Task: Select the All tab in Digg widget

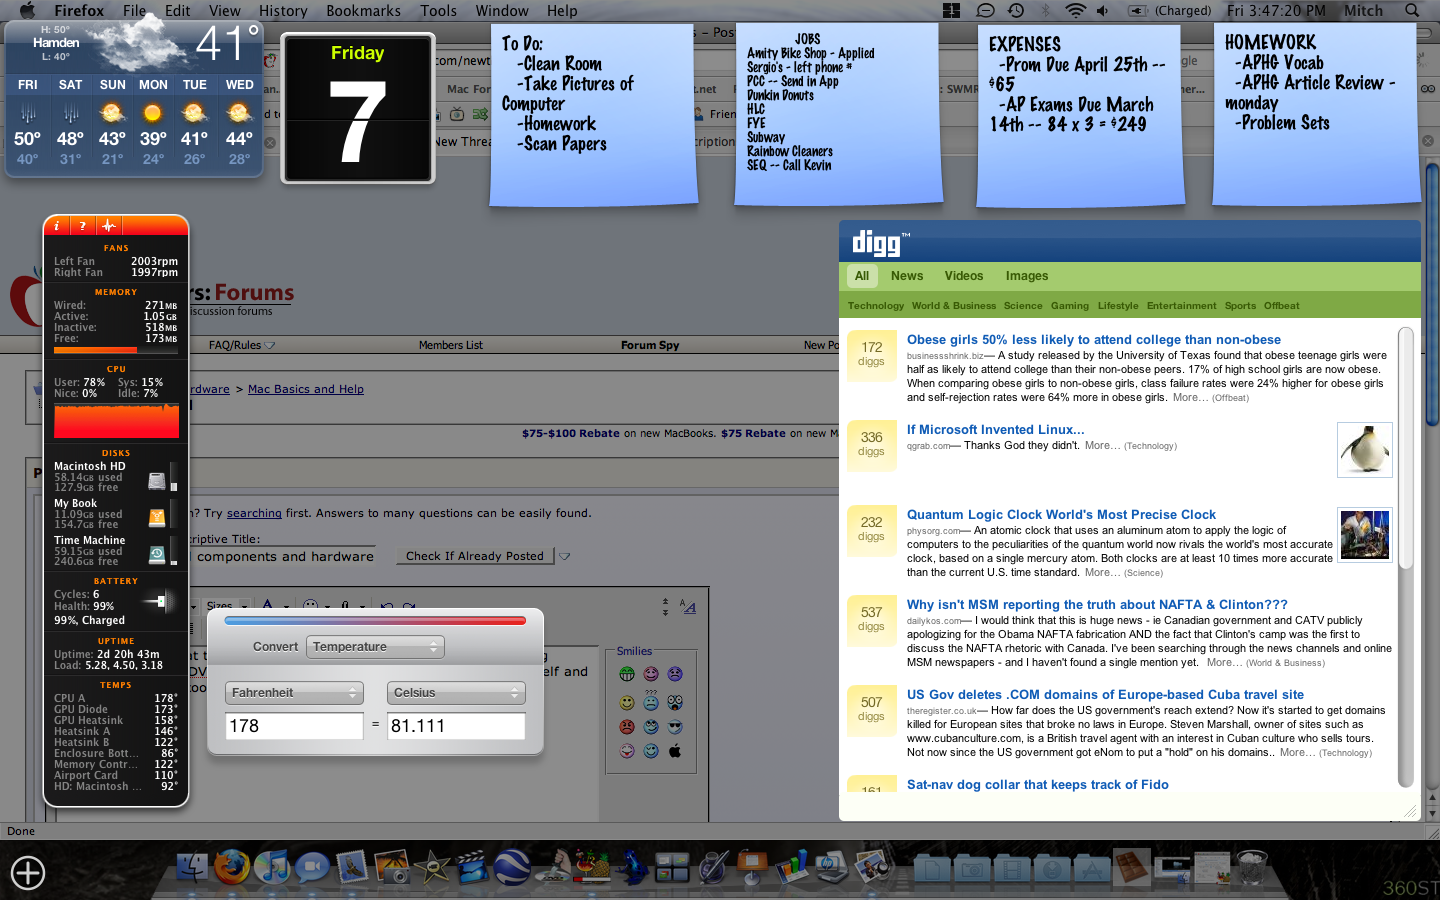Action: click(x=862, y=276)
